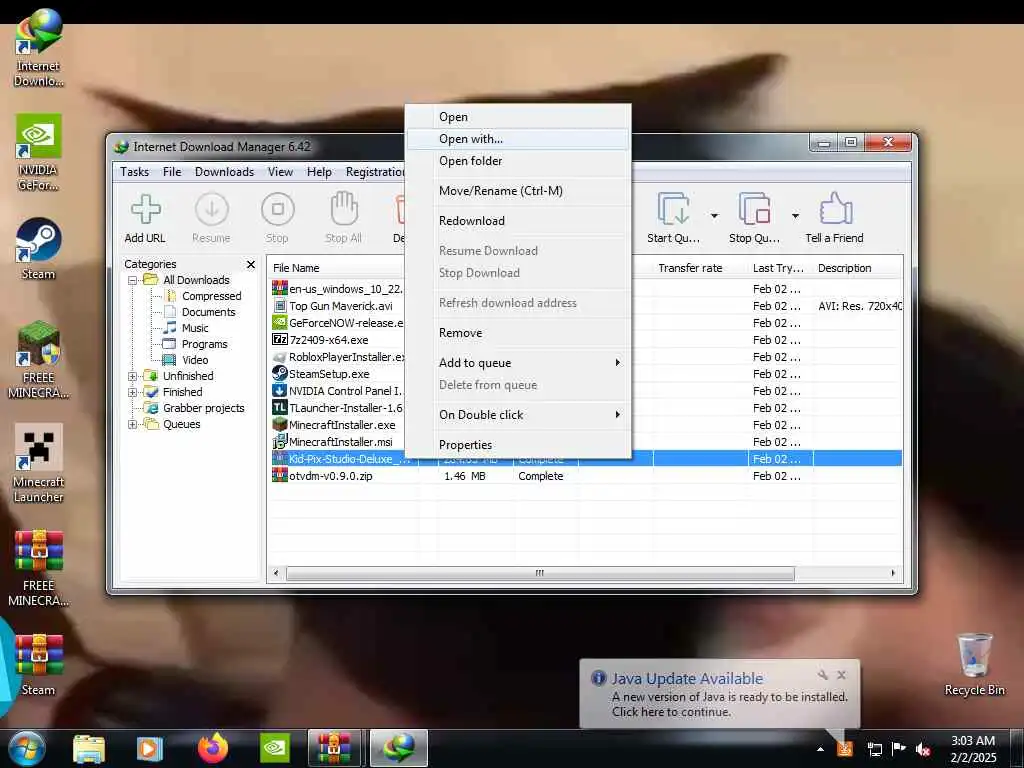Click the media player taskbar icon

tap(149, 749)
